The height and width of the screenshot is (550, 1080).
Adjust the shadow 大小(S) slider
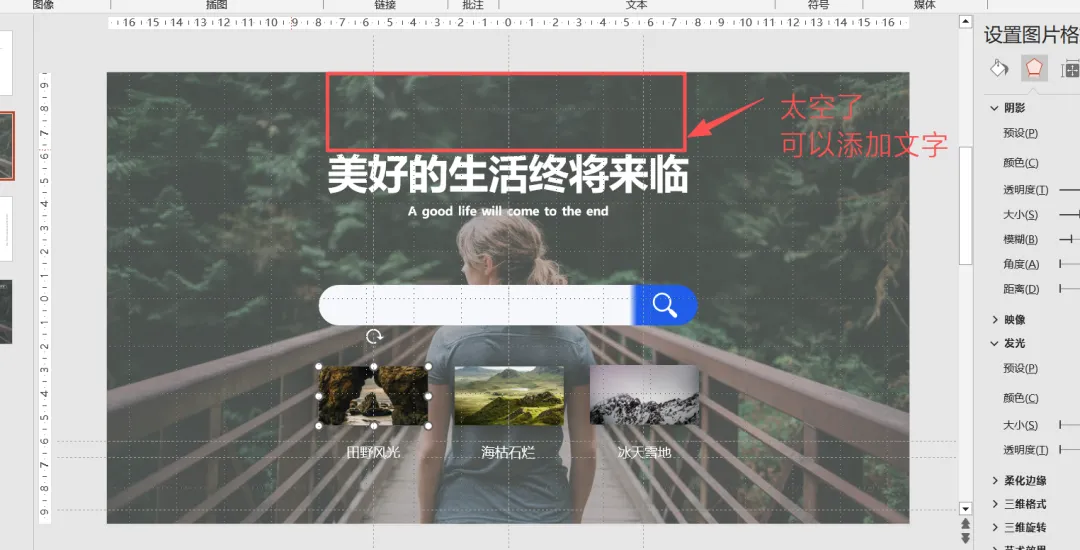click(1069, 214)
